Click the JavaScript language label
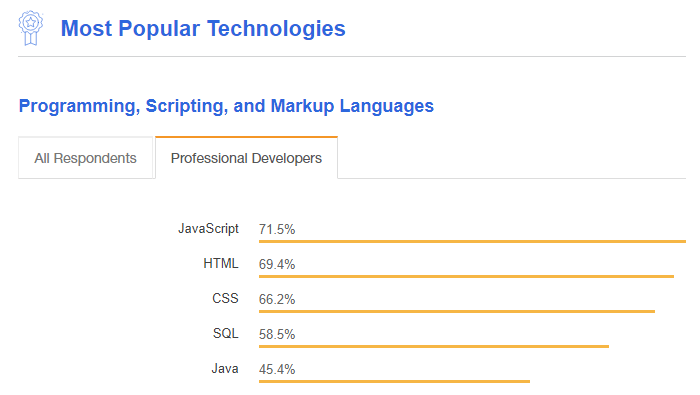This screenshot has height=395, width=700. tap(208, 229)
